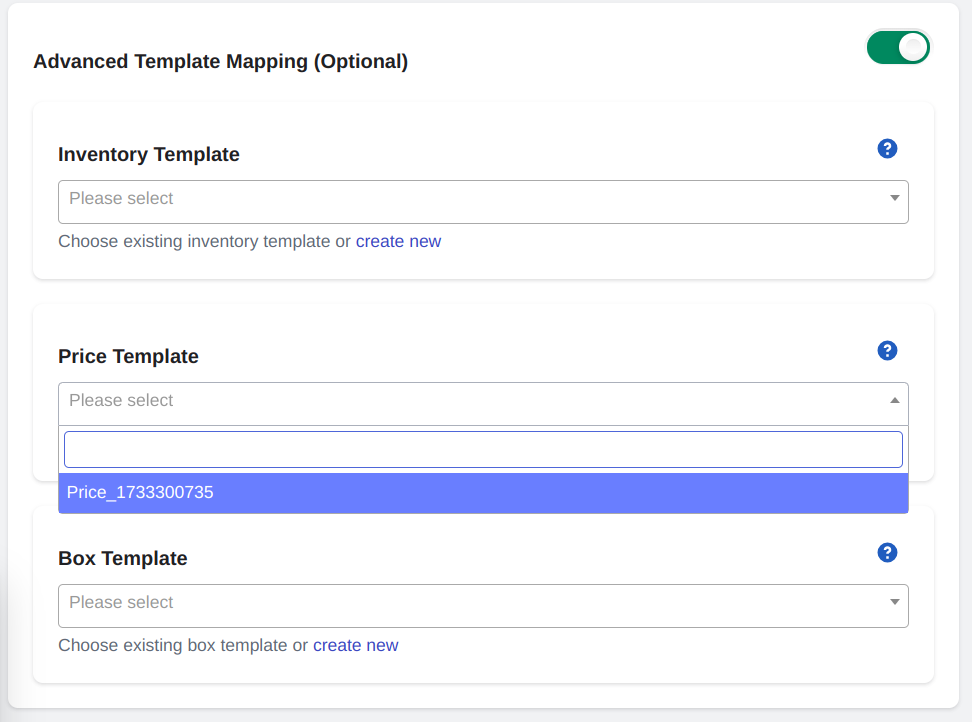This screenshot has height=722, width=972.
Task: Click 'Choose existing box template' helper text
Action: click(x=173, y=645)
